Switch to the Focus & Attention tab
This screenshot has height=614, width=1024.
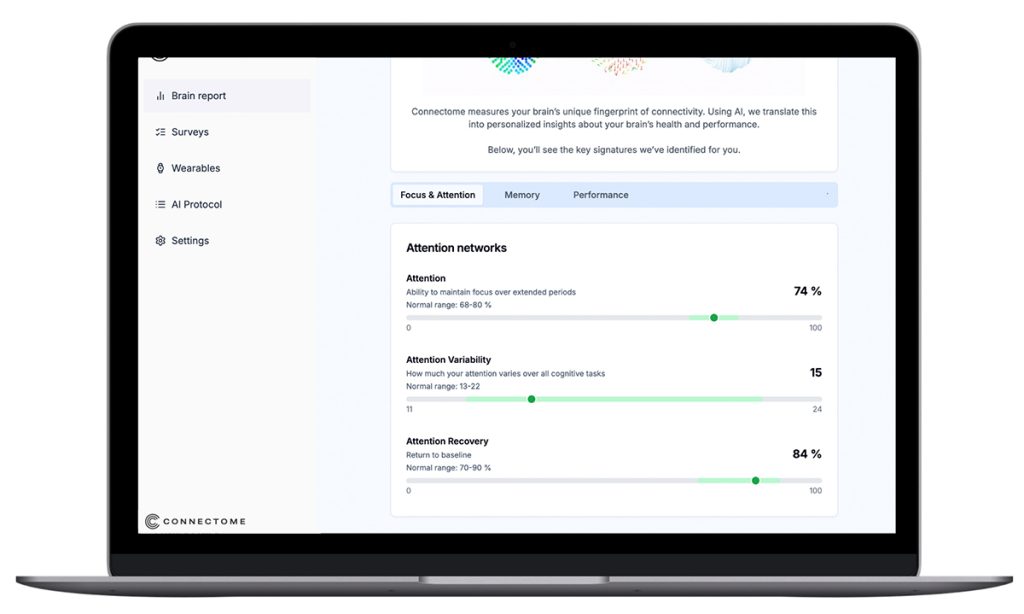pos(437,195)
